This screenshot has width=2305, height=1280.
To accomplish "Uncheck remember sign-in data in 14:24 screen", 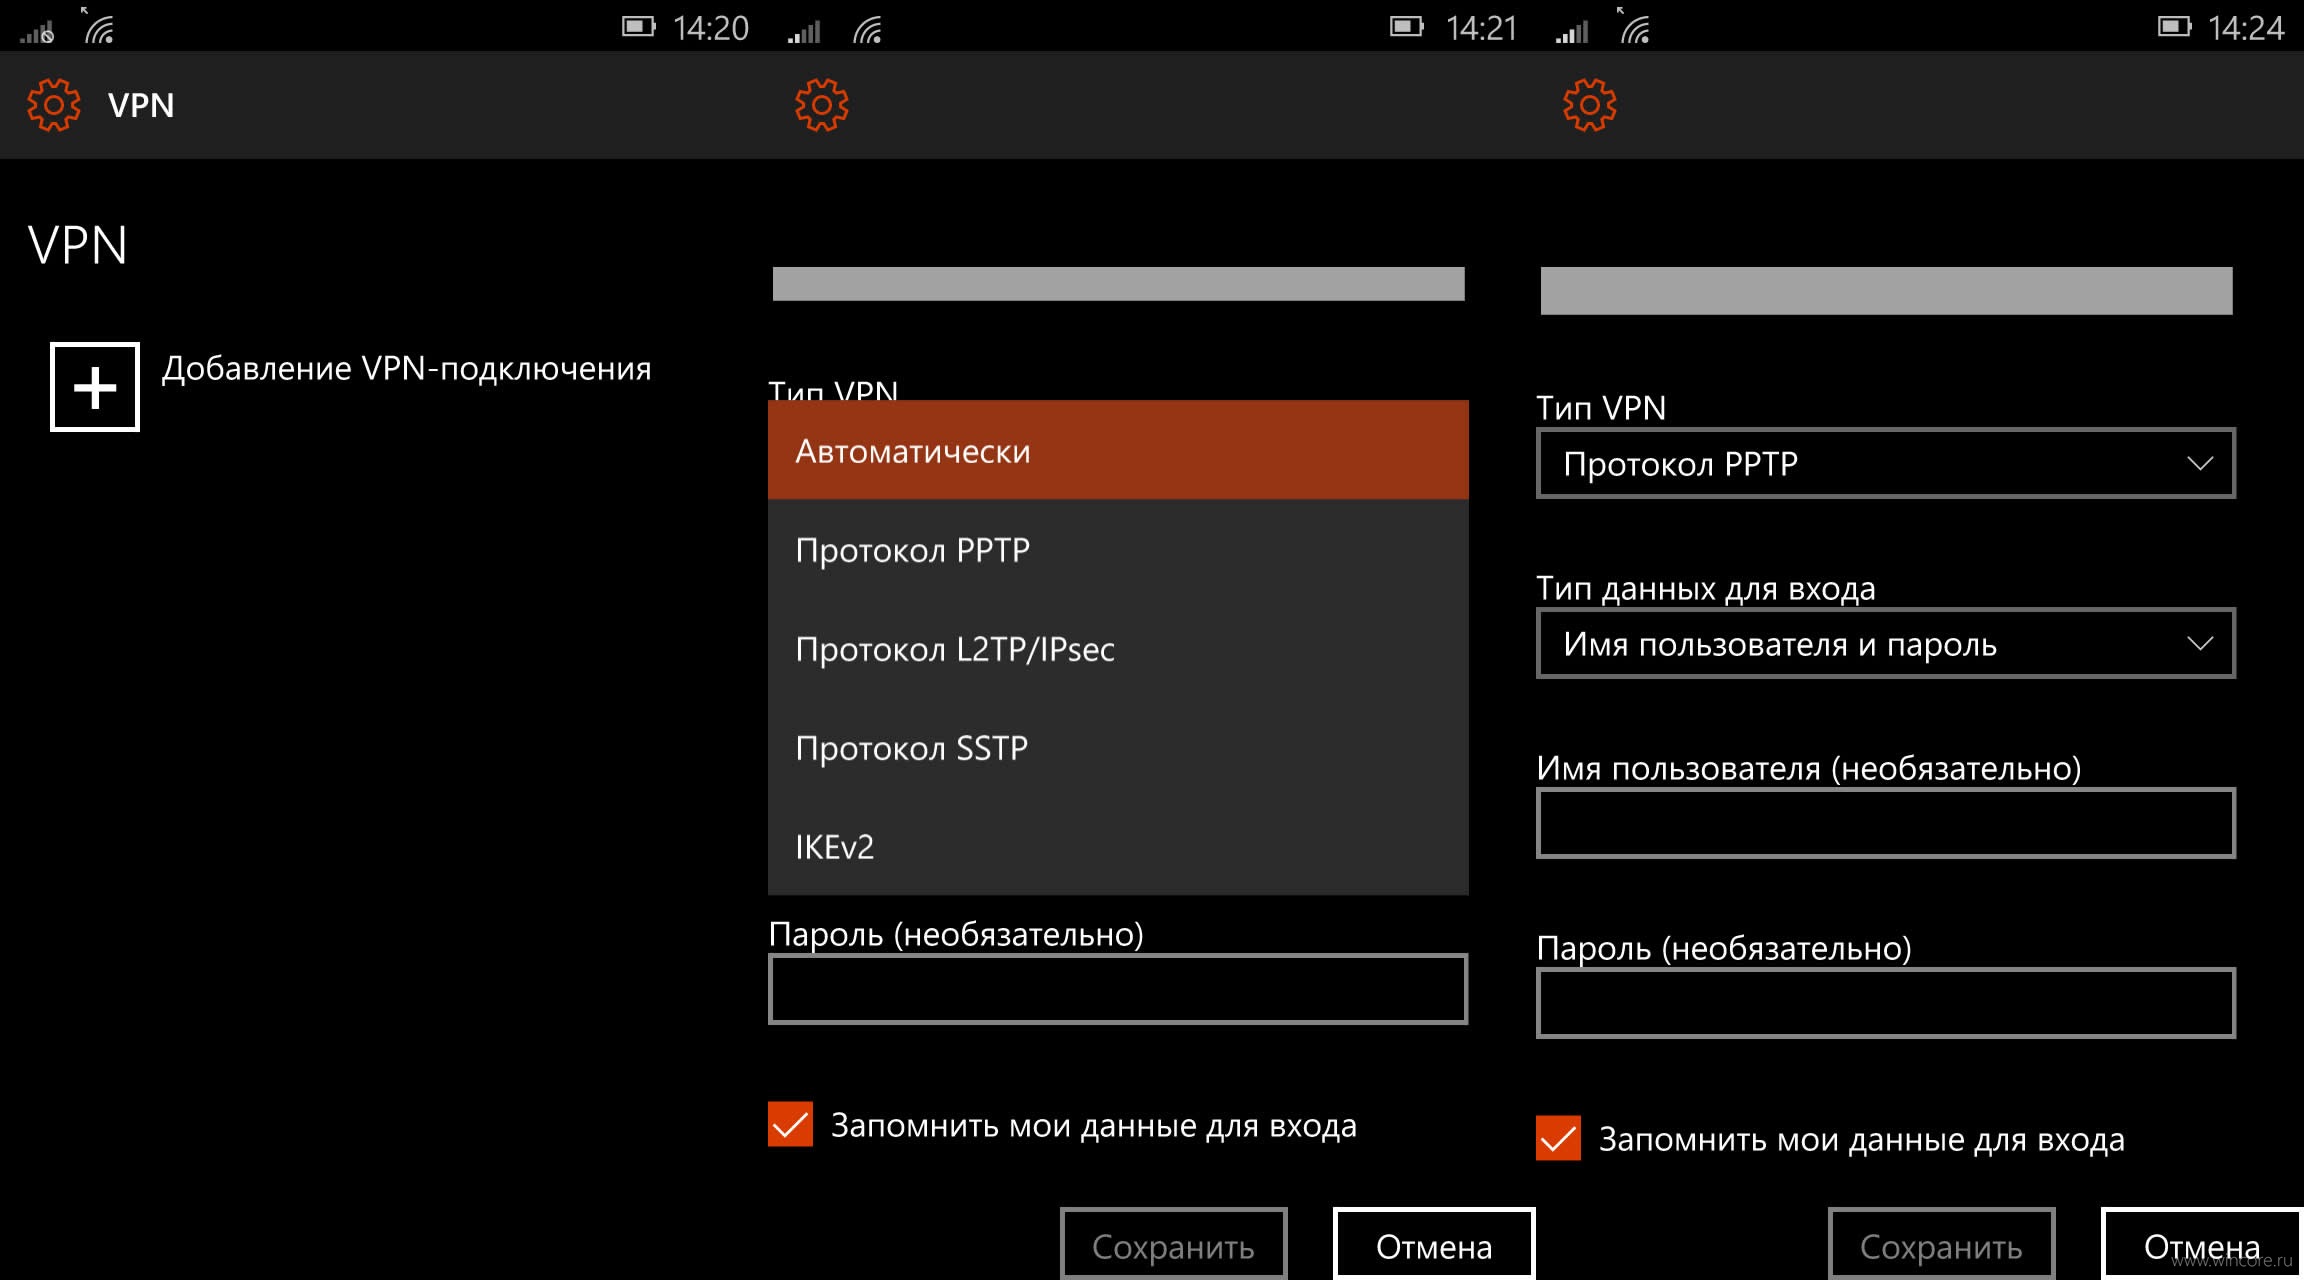I will click(x=1558, y=1138).
